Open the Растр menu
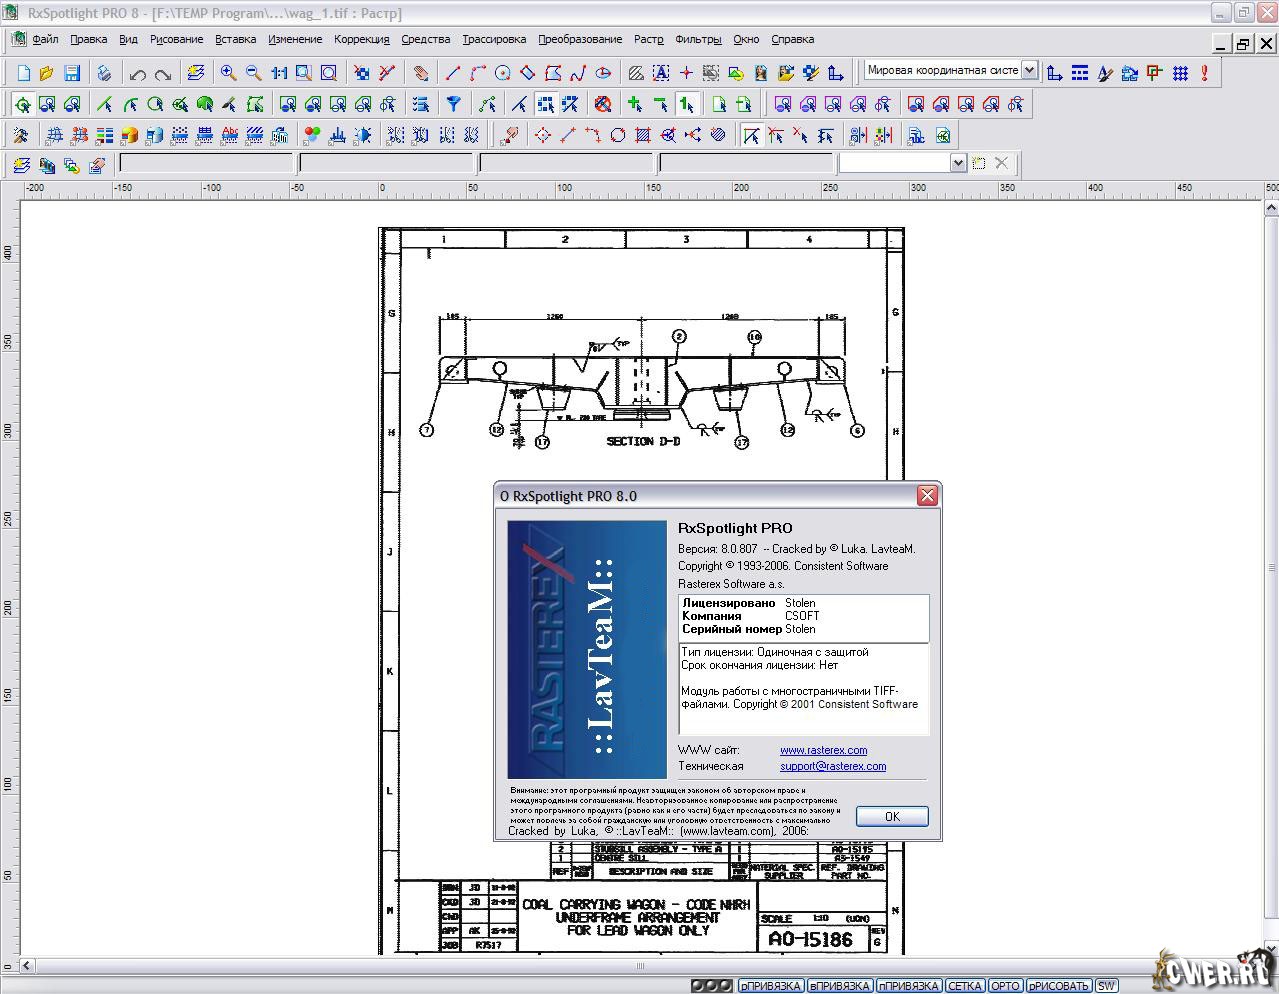This screenshot has width=1279, height=994. (648, 40)
